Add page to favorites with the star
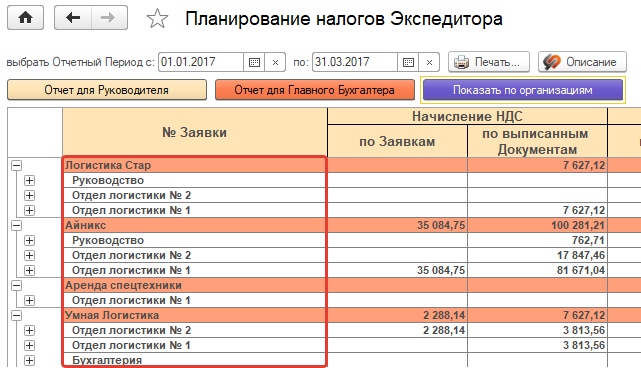The width and height of the screenshot is (641, 368). (x=157, y=19)
